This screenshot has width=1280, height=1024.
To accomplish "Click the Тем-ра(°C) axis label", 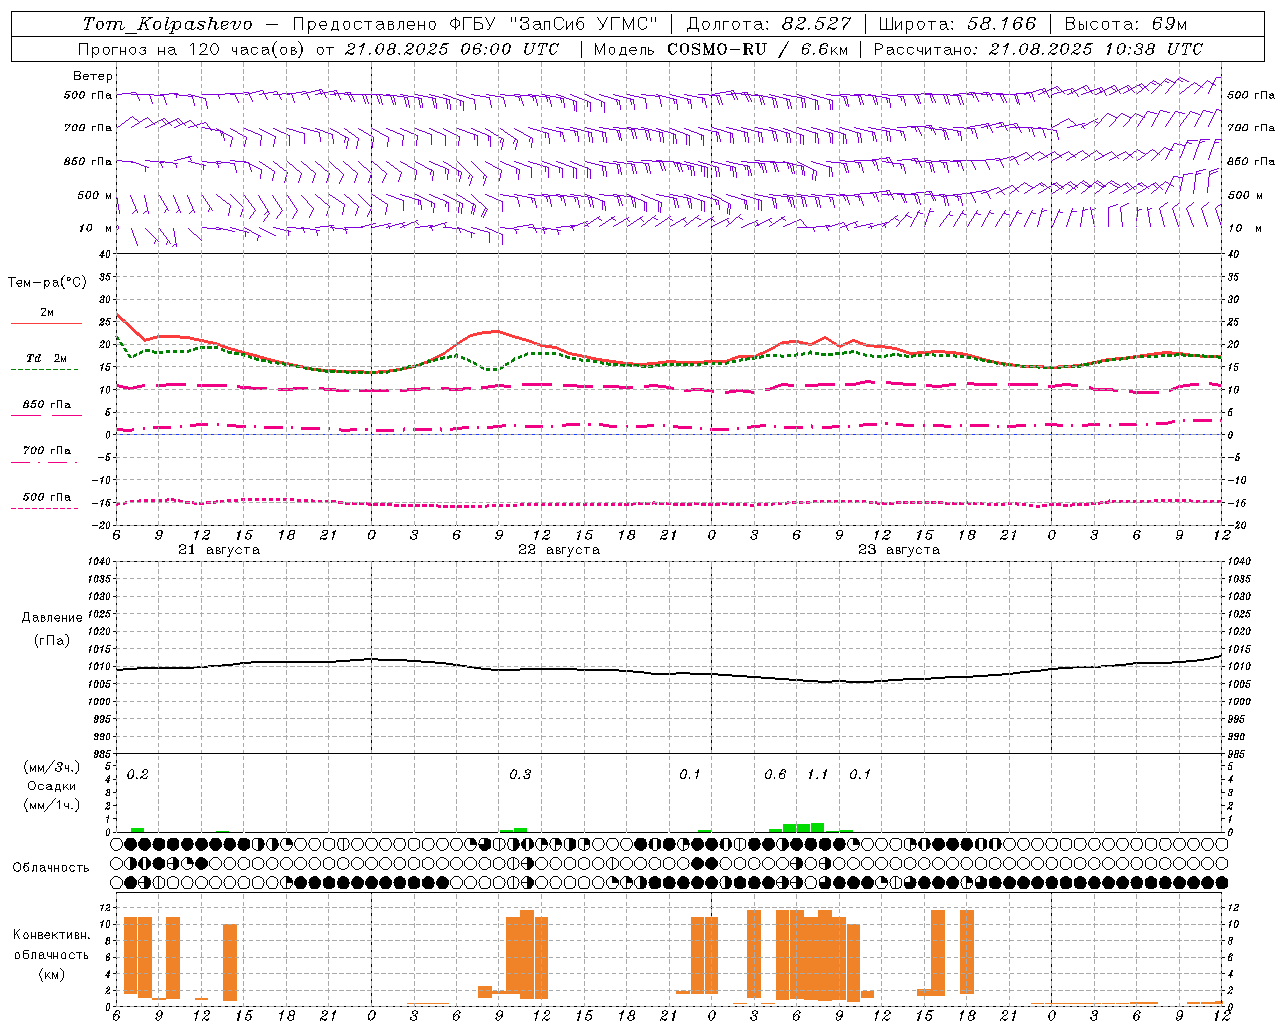I will point(47,283).
